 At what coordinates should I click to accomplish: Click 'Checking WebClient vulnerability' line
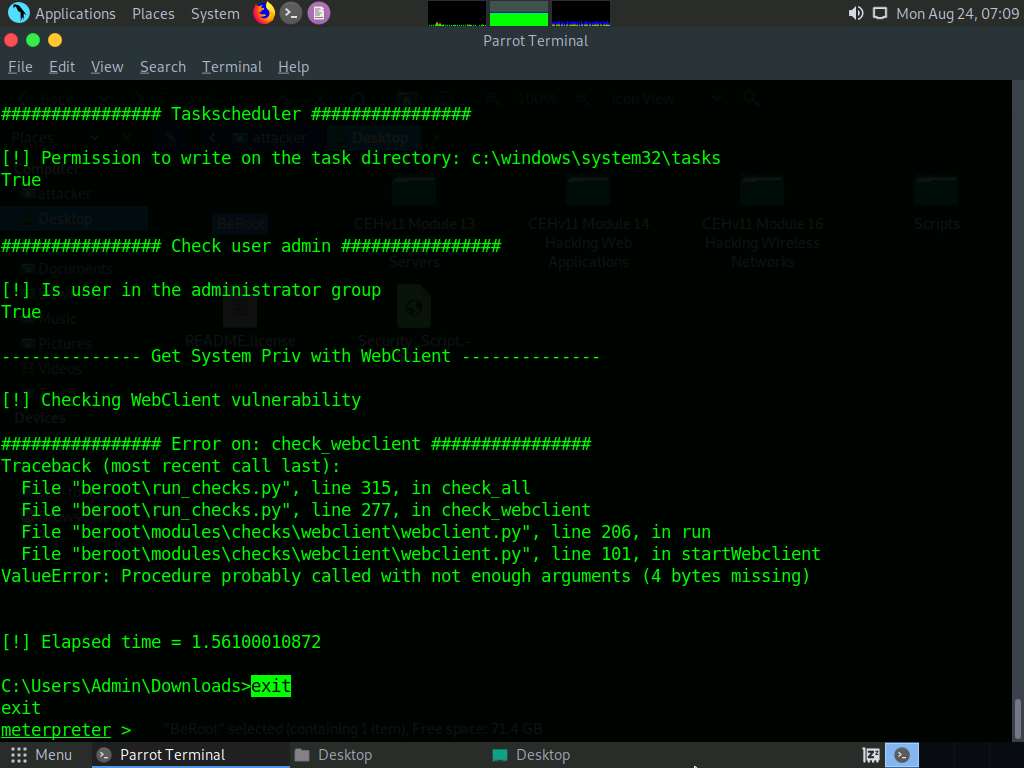point(181,400)
